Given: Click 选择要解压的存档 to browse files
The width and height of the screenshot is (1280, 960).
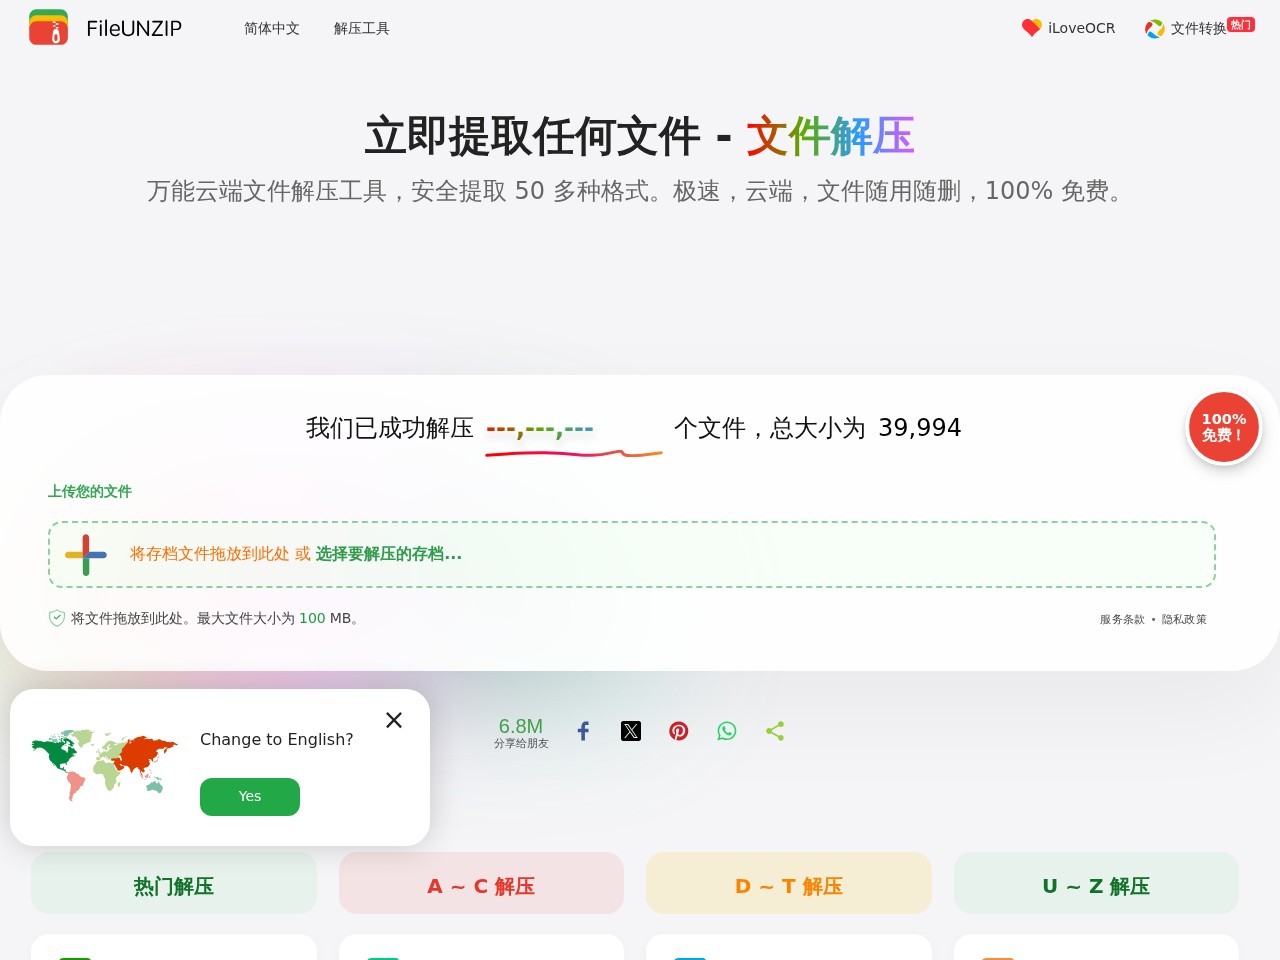Looking at the screenshot, I should point(389,554).
